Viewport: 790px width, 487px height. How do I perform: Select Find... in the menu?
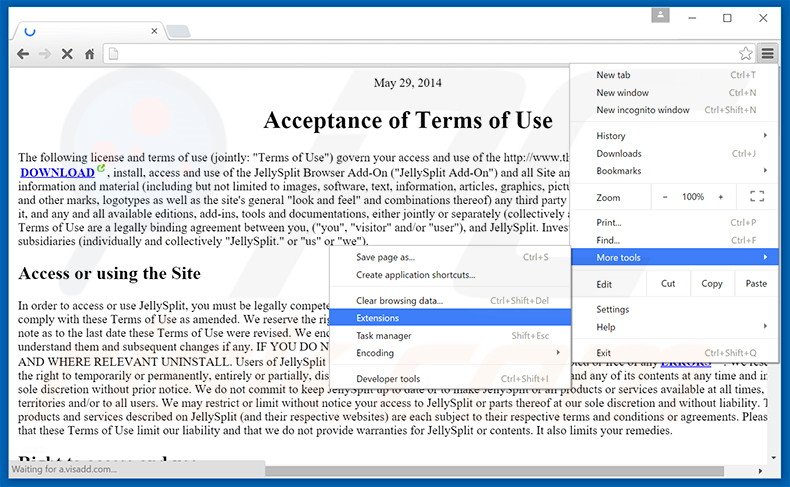(675, 240)
